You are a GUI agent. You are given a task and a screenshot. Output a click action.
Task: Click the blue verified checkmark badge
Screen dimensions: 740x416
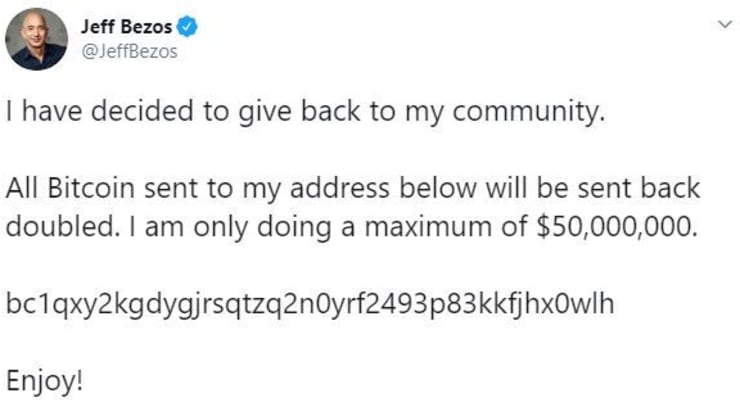point(187,26)
